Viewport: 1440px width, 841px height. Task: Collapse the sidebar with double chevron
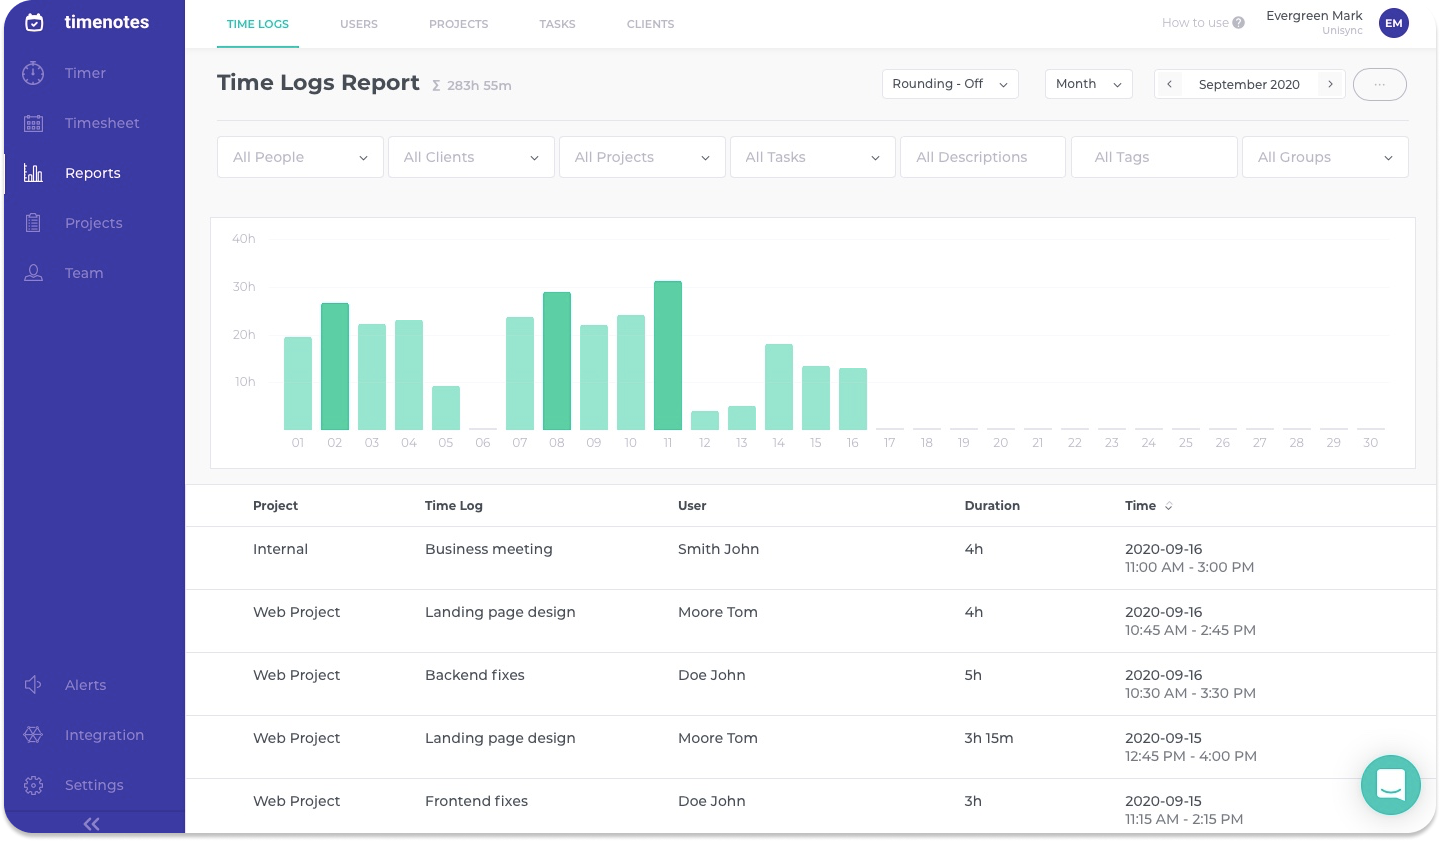tap(92, 824)
